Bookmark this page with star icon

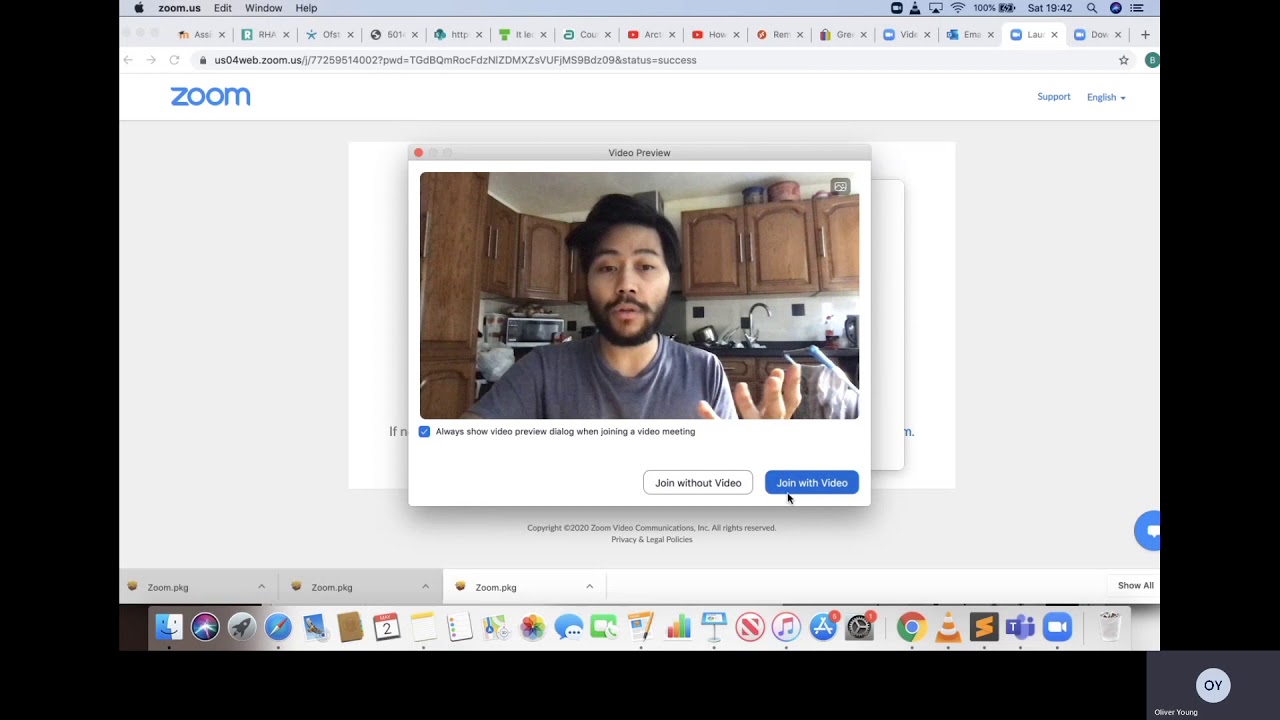pos(1124,60)
